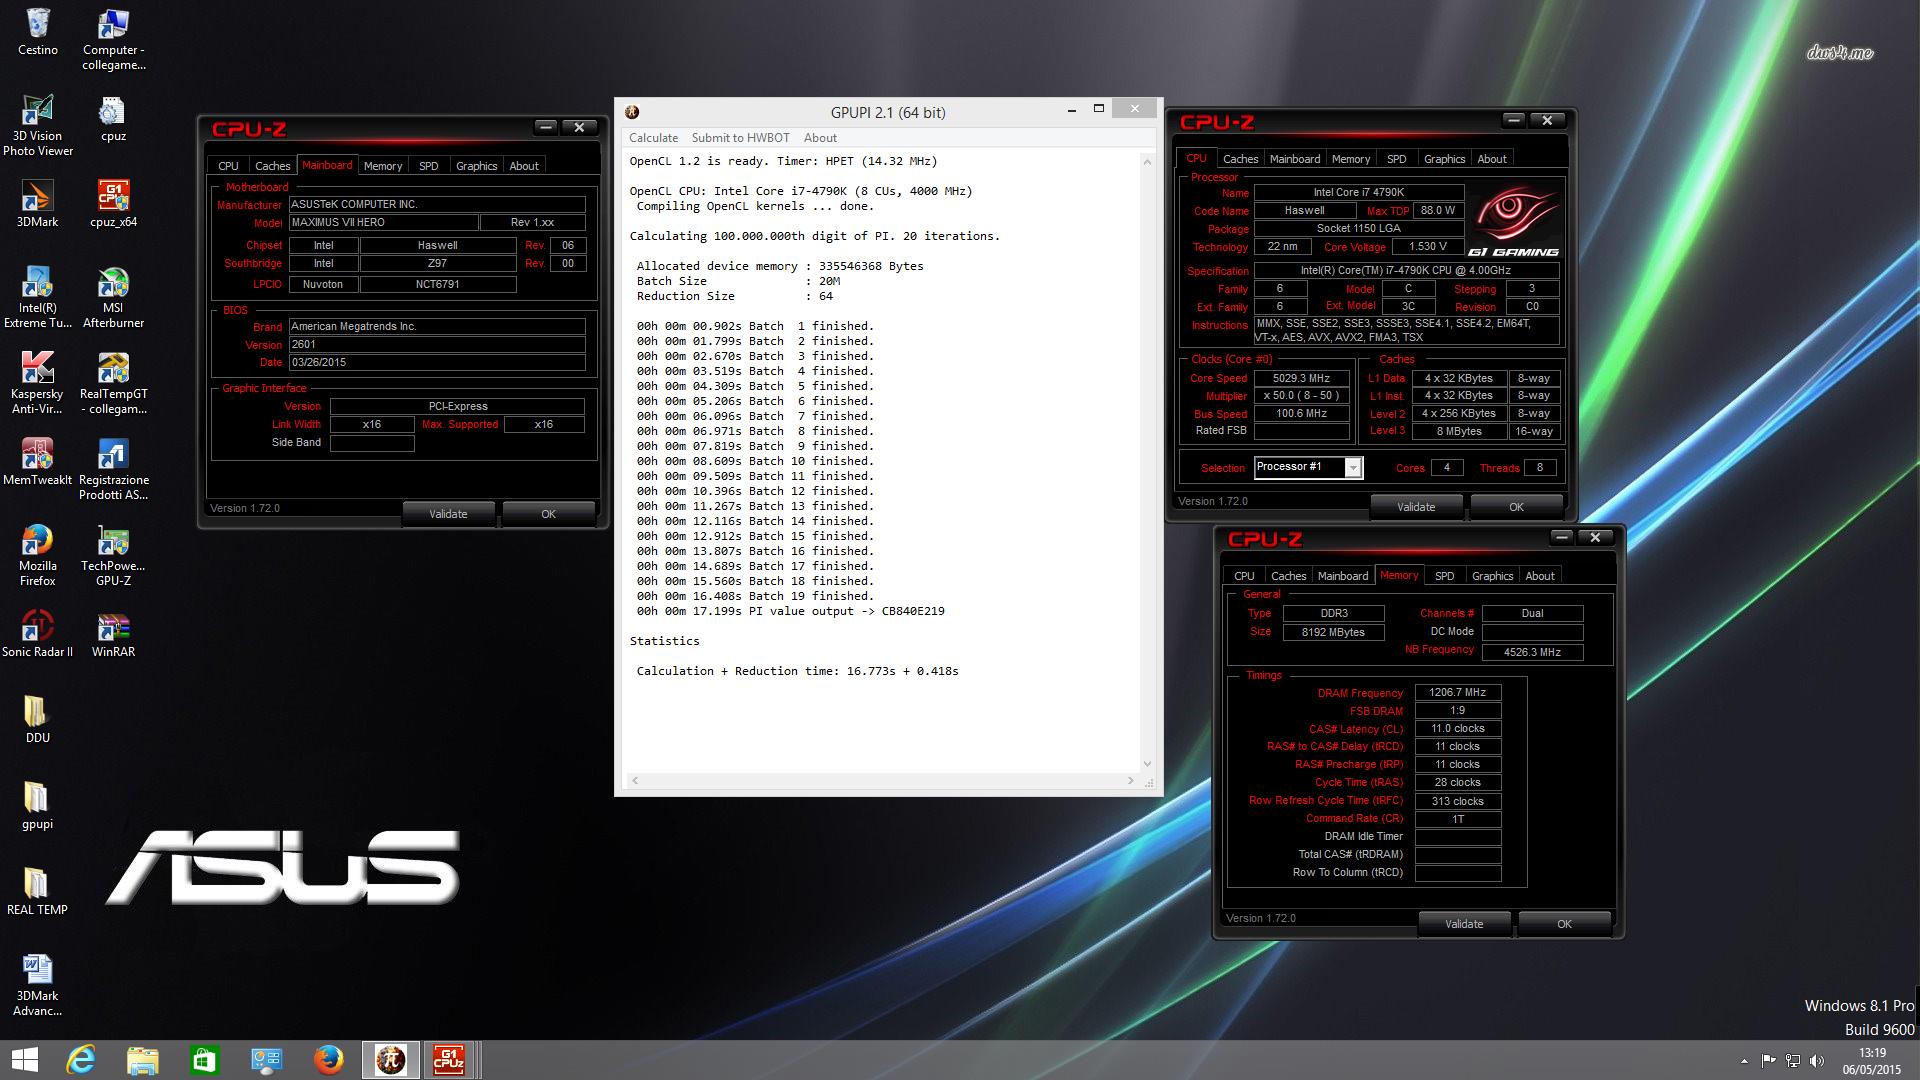
Task: Open SPD tab in CPU tab CPU-Z window
Action: pyautogui.click(x=1397, y=159)
